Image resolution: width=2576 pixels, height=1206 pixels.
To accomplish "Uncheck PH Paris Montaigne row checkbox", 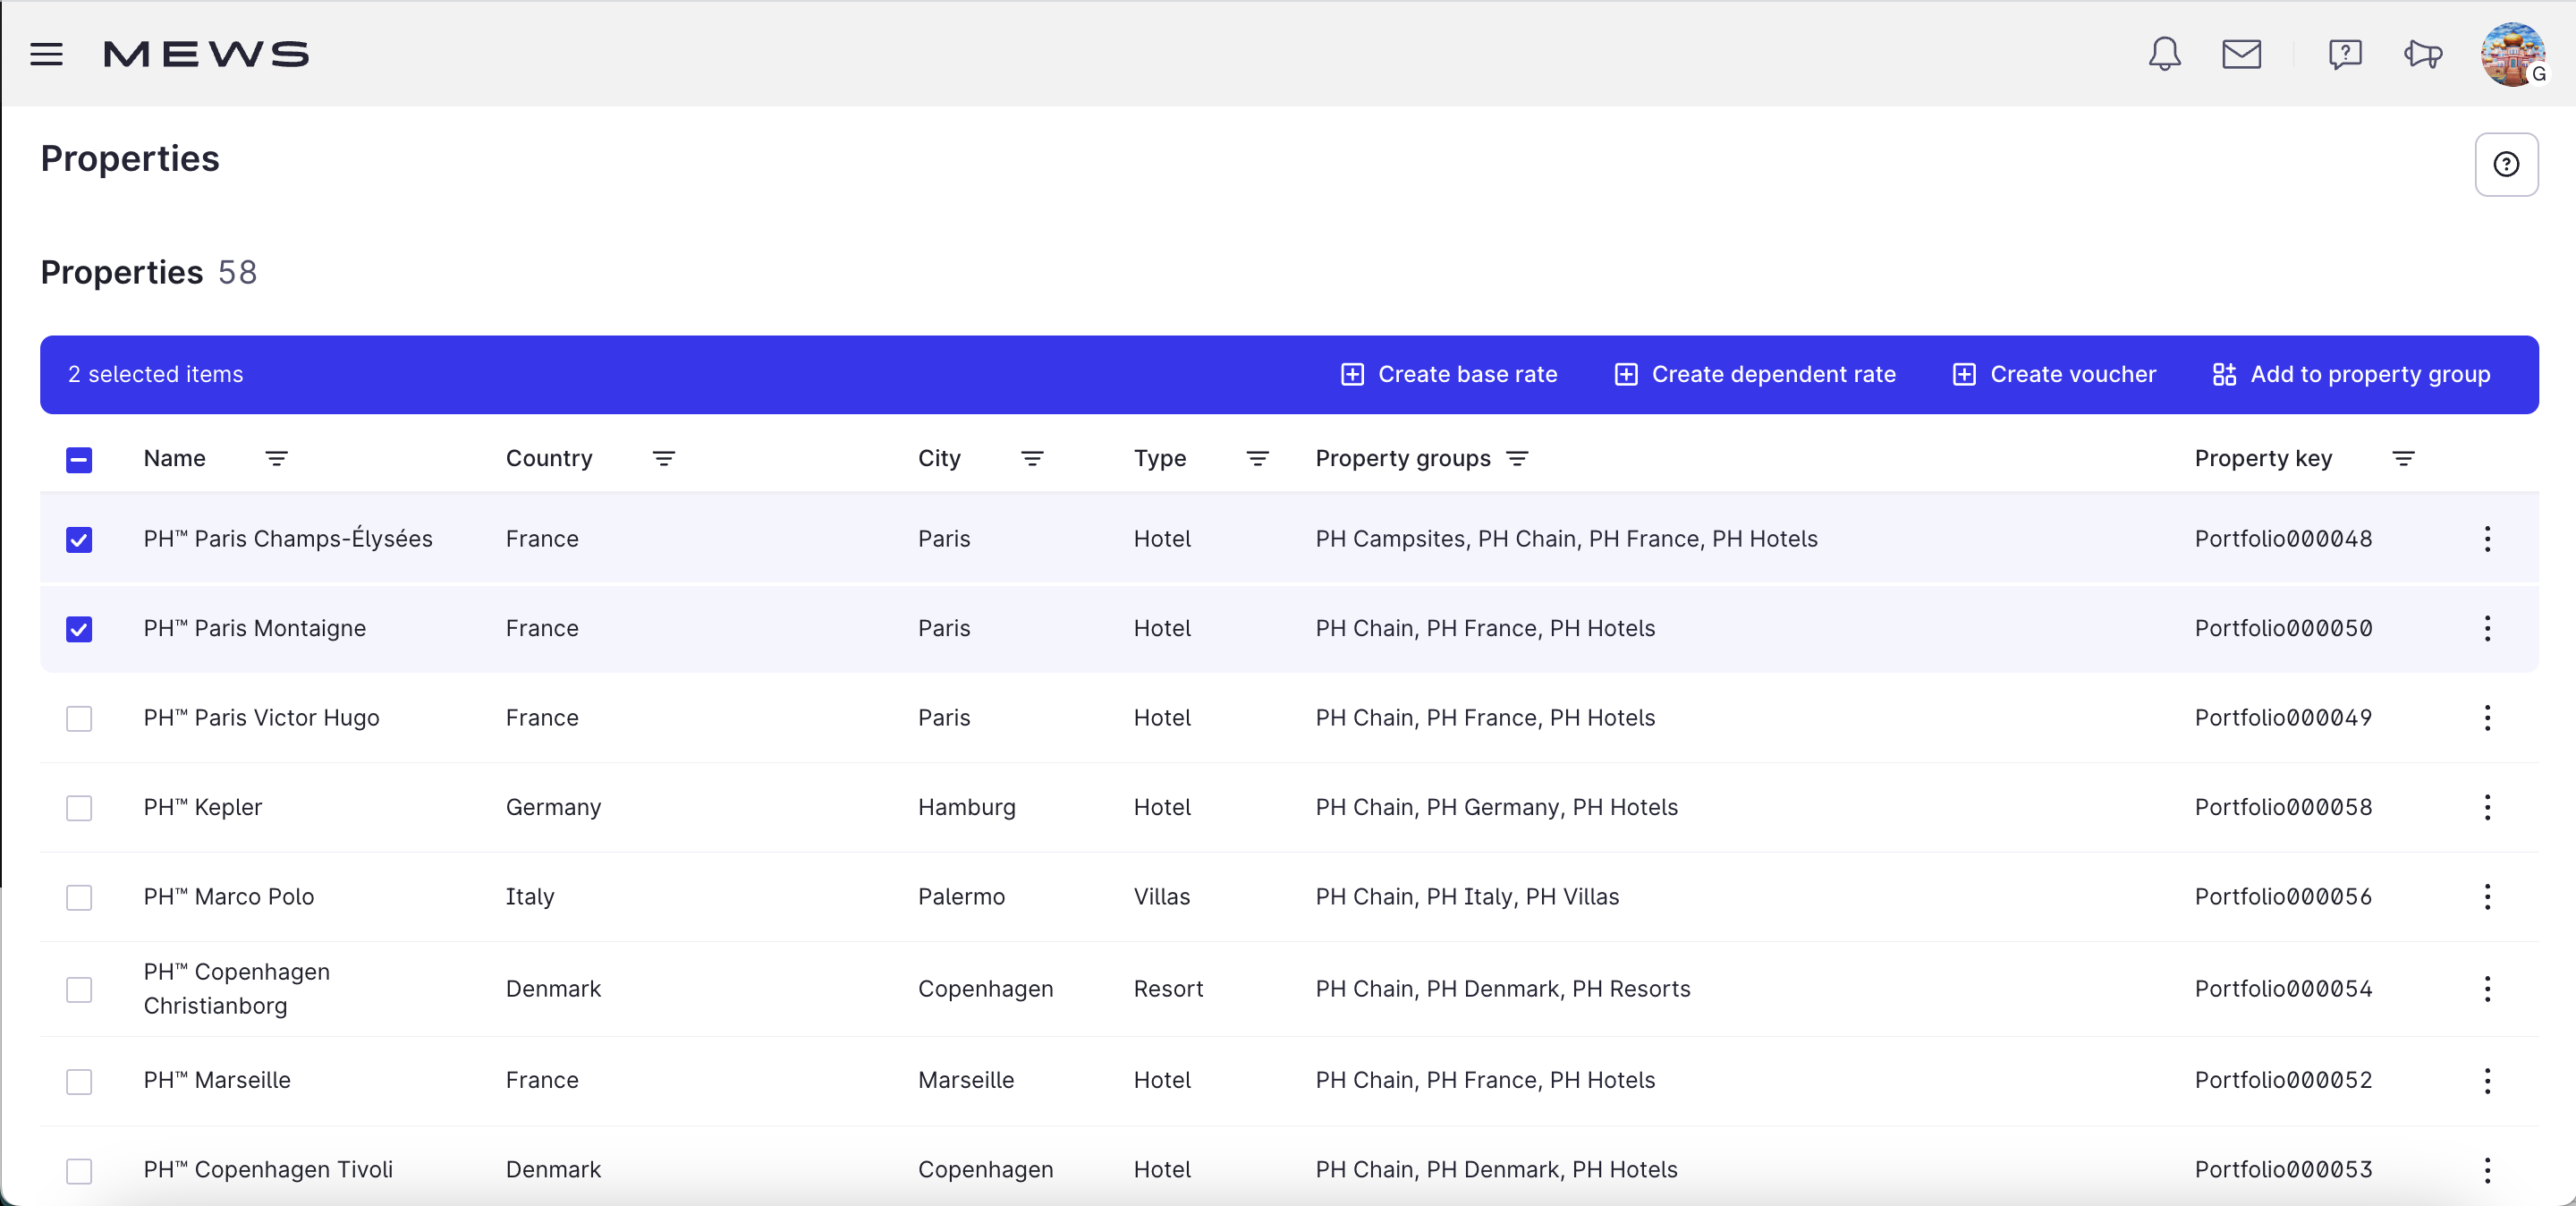I will click(x=79, y=629).
